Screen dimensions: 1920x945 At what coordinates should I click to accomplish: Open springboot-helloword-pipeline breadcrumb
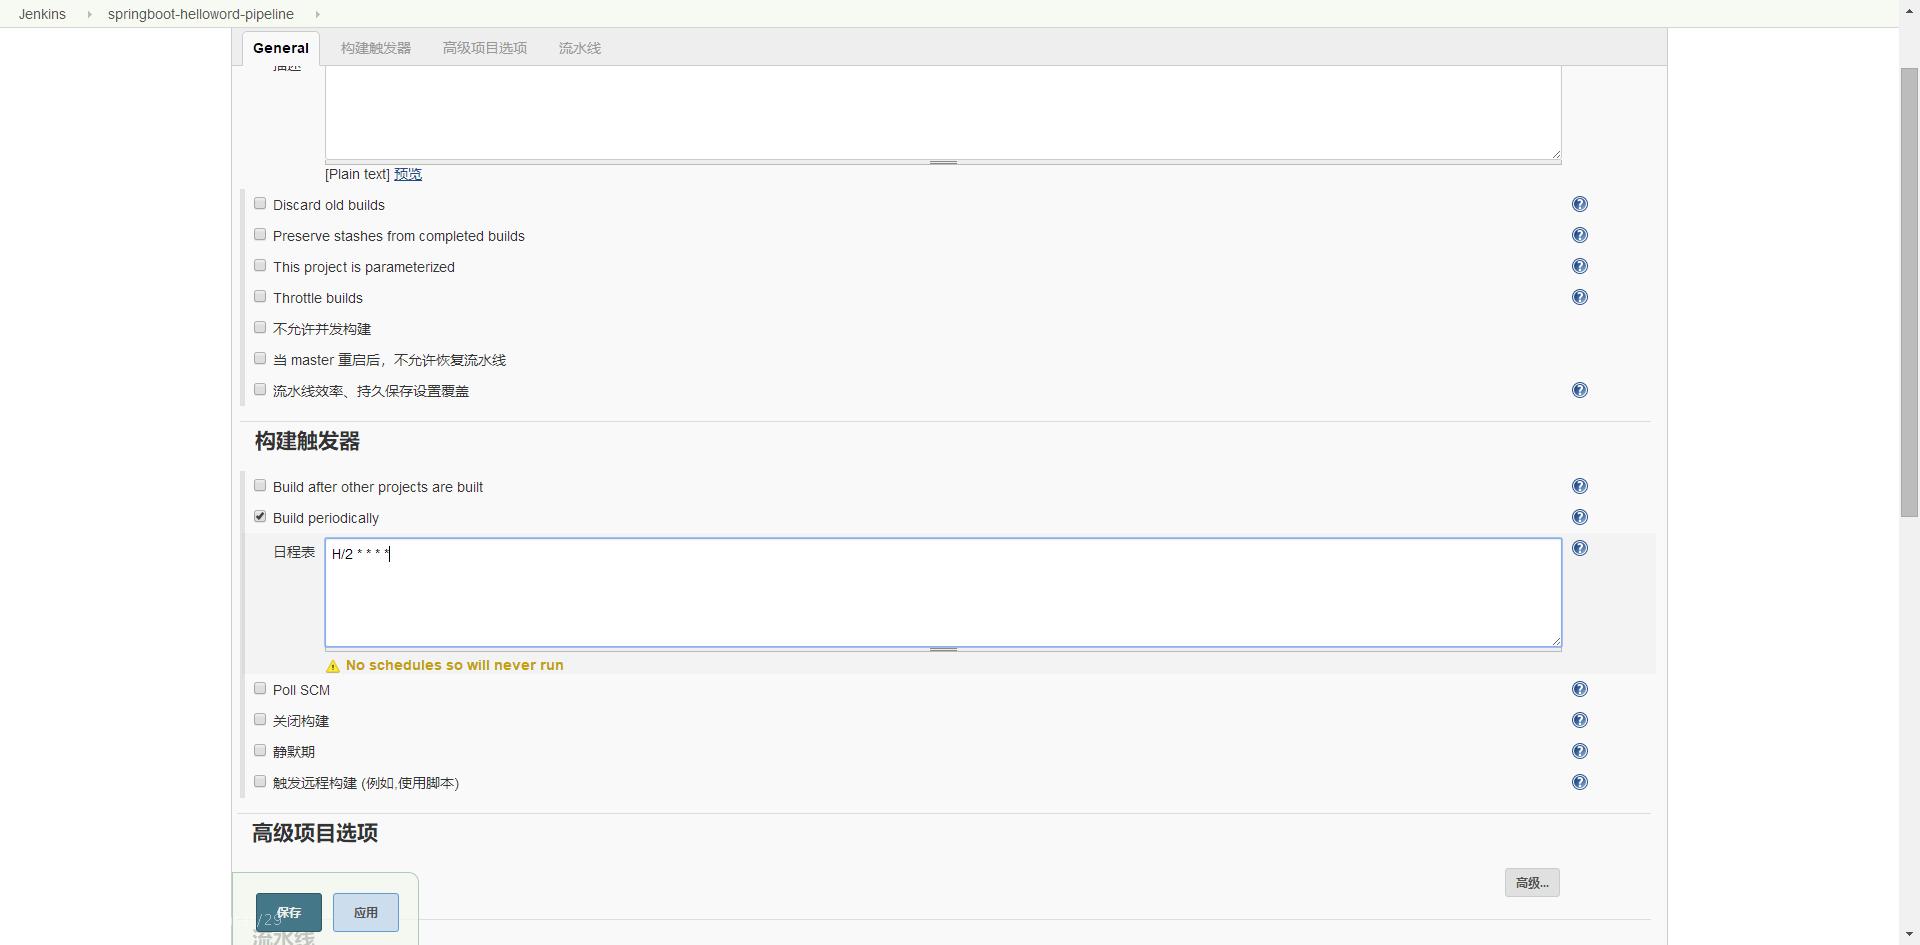tap(201, 14)
